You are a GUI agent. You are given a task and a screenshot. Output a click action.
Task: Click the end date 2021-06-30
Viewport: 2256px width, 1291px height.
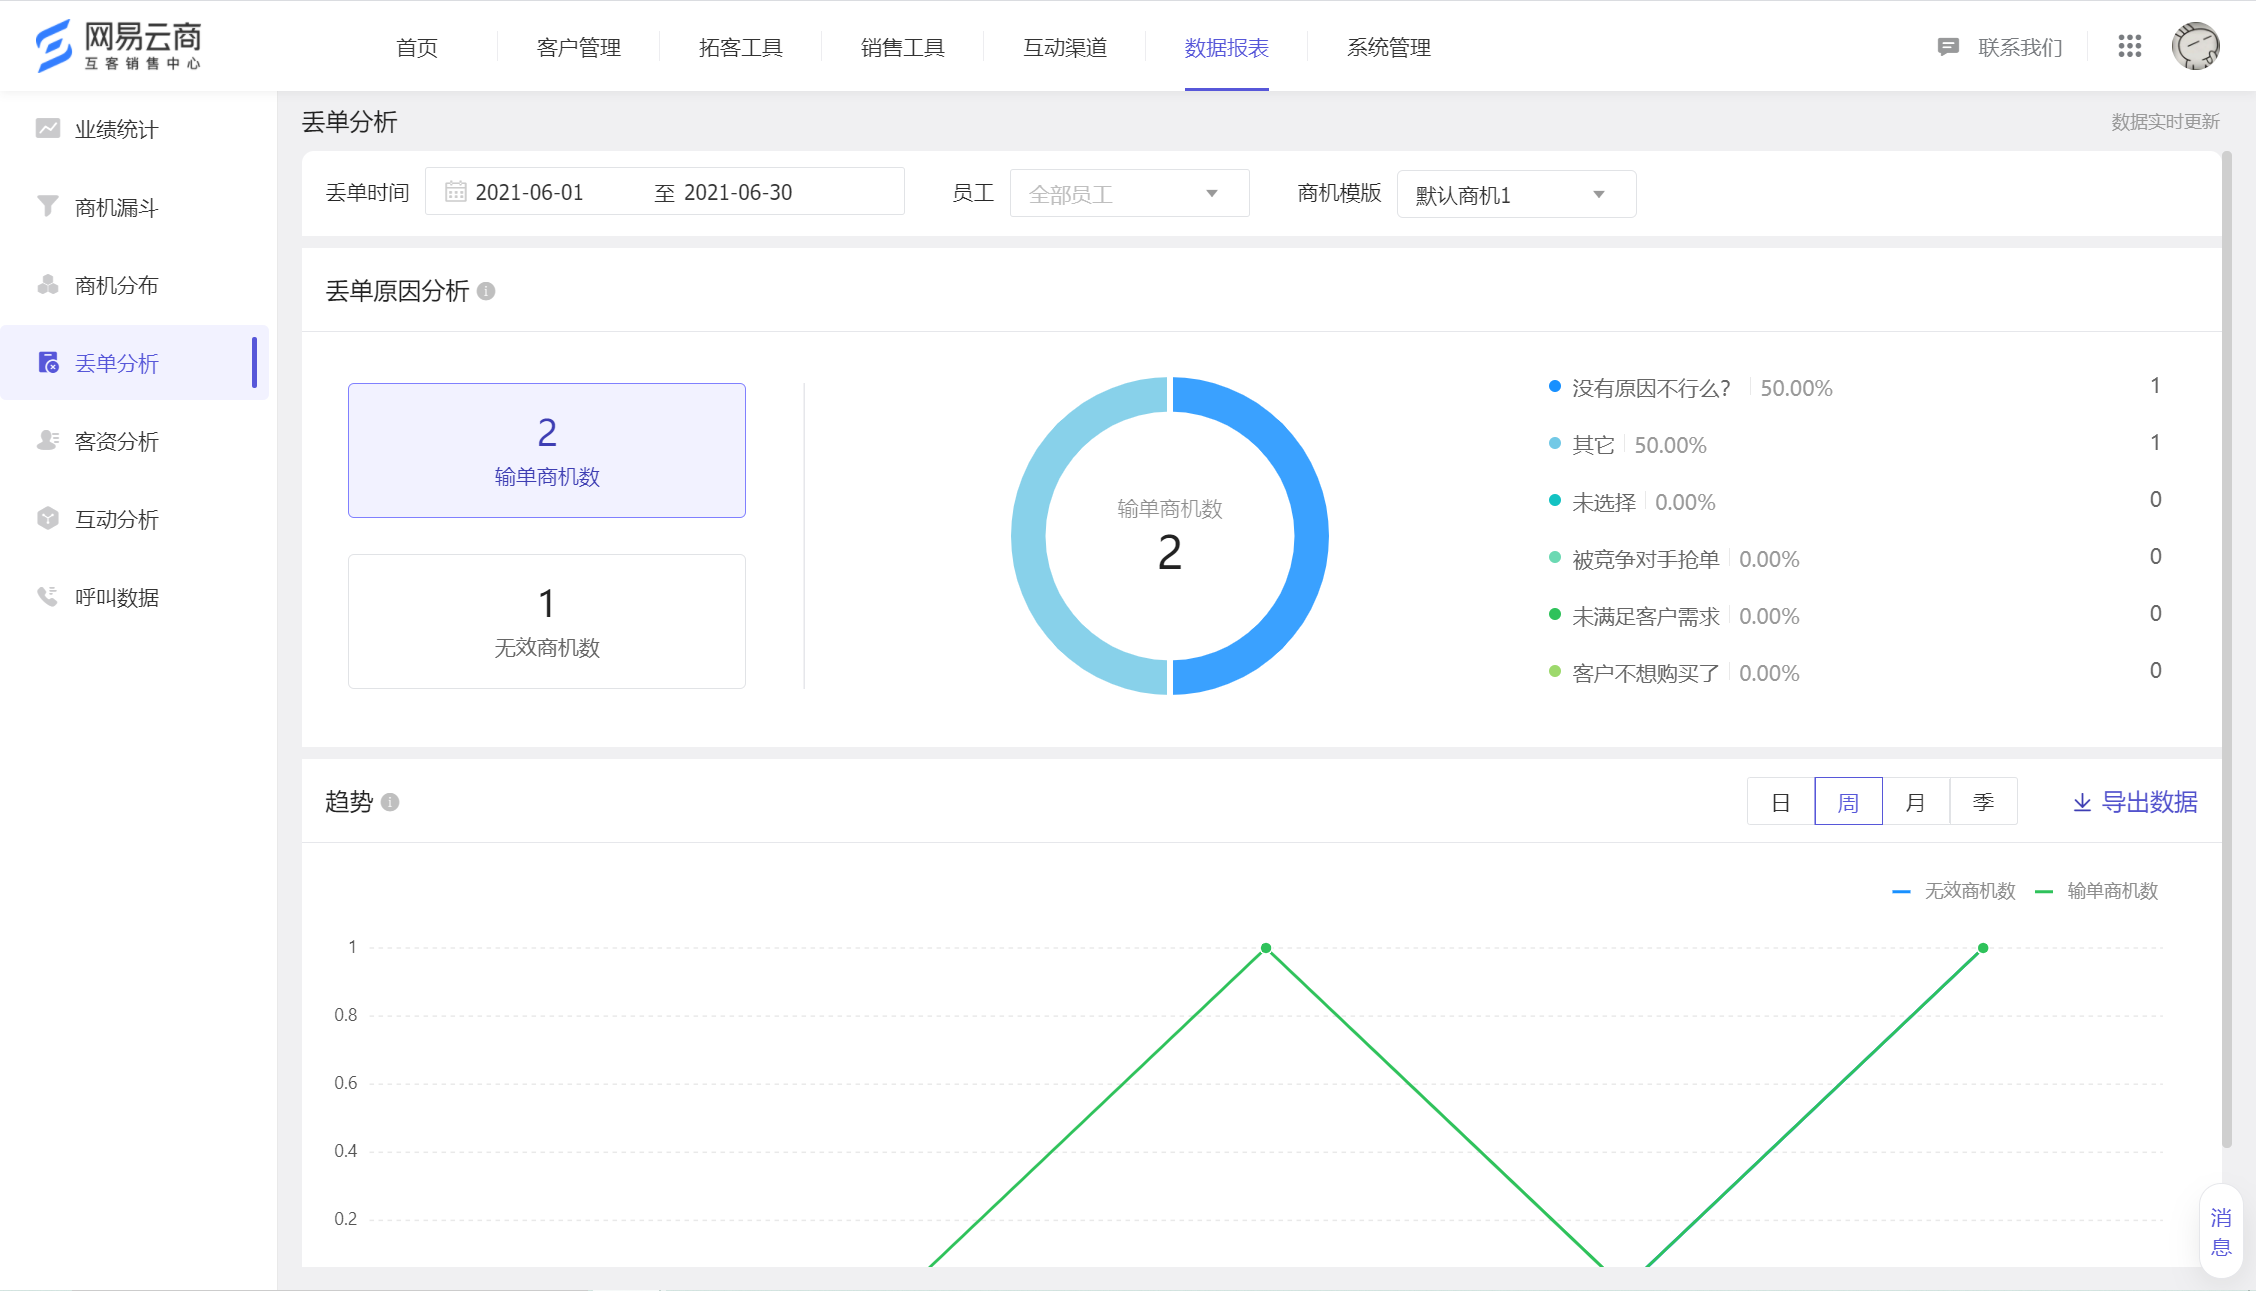(x=738, y=192)
